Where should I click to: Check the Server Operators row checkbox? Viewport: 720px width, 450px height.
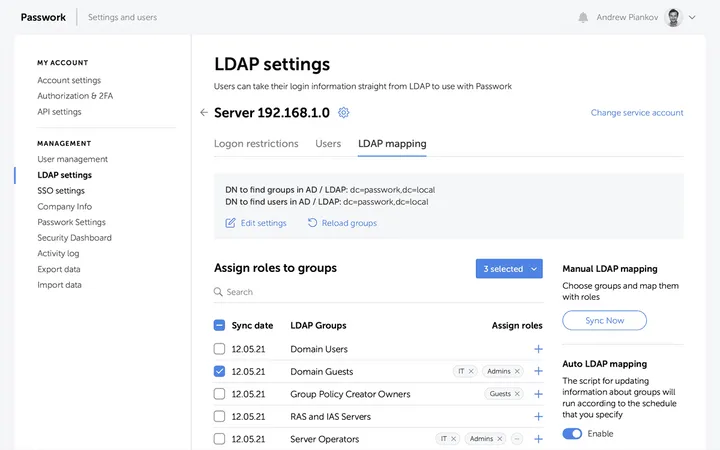click(x=219, y=439)
